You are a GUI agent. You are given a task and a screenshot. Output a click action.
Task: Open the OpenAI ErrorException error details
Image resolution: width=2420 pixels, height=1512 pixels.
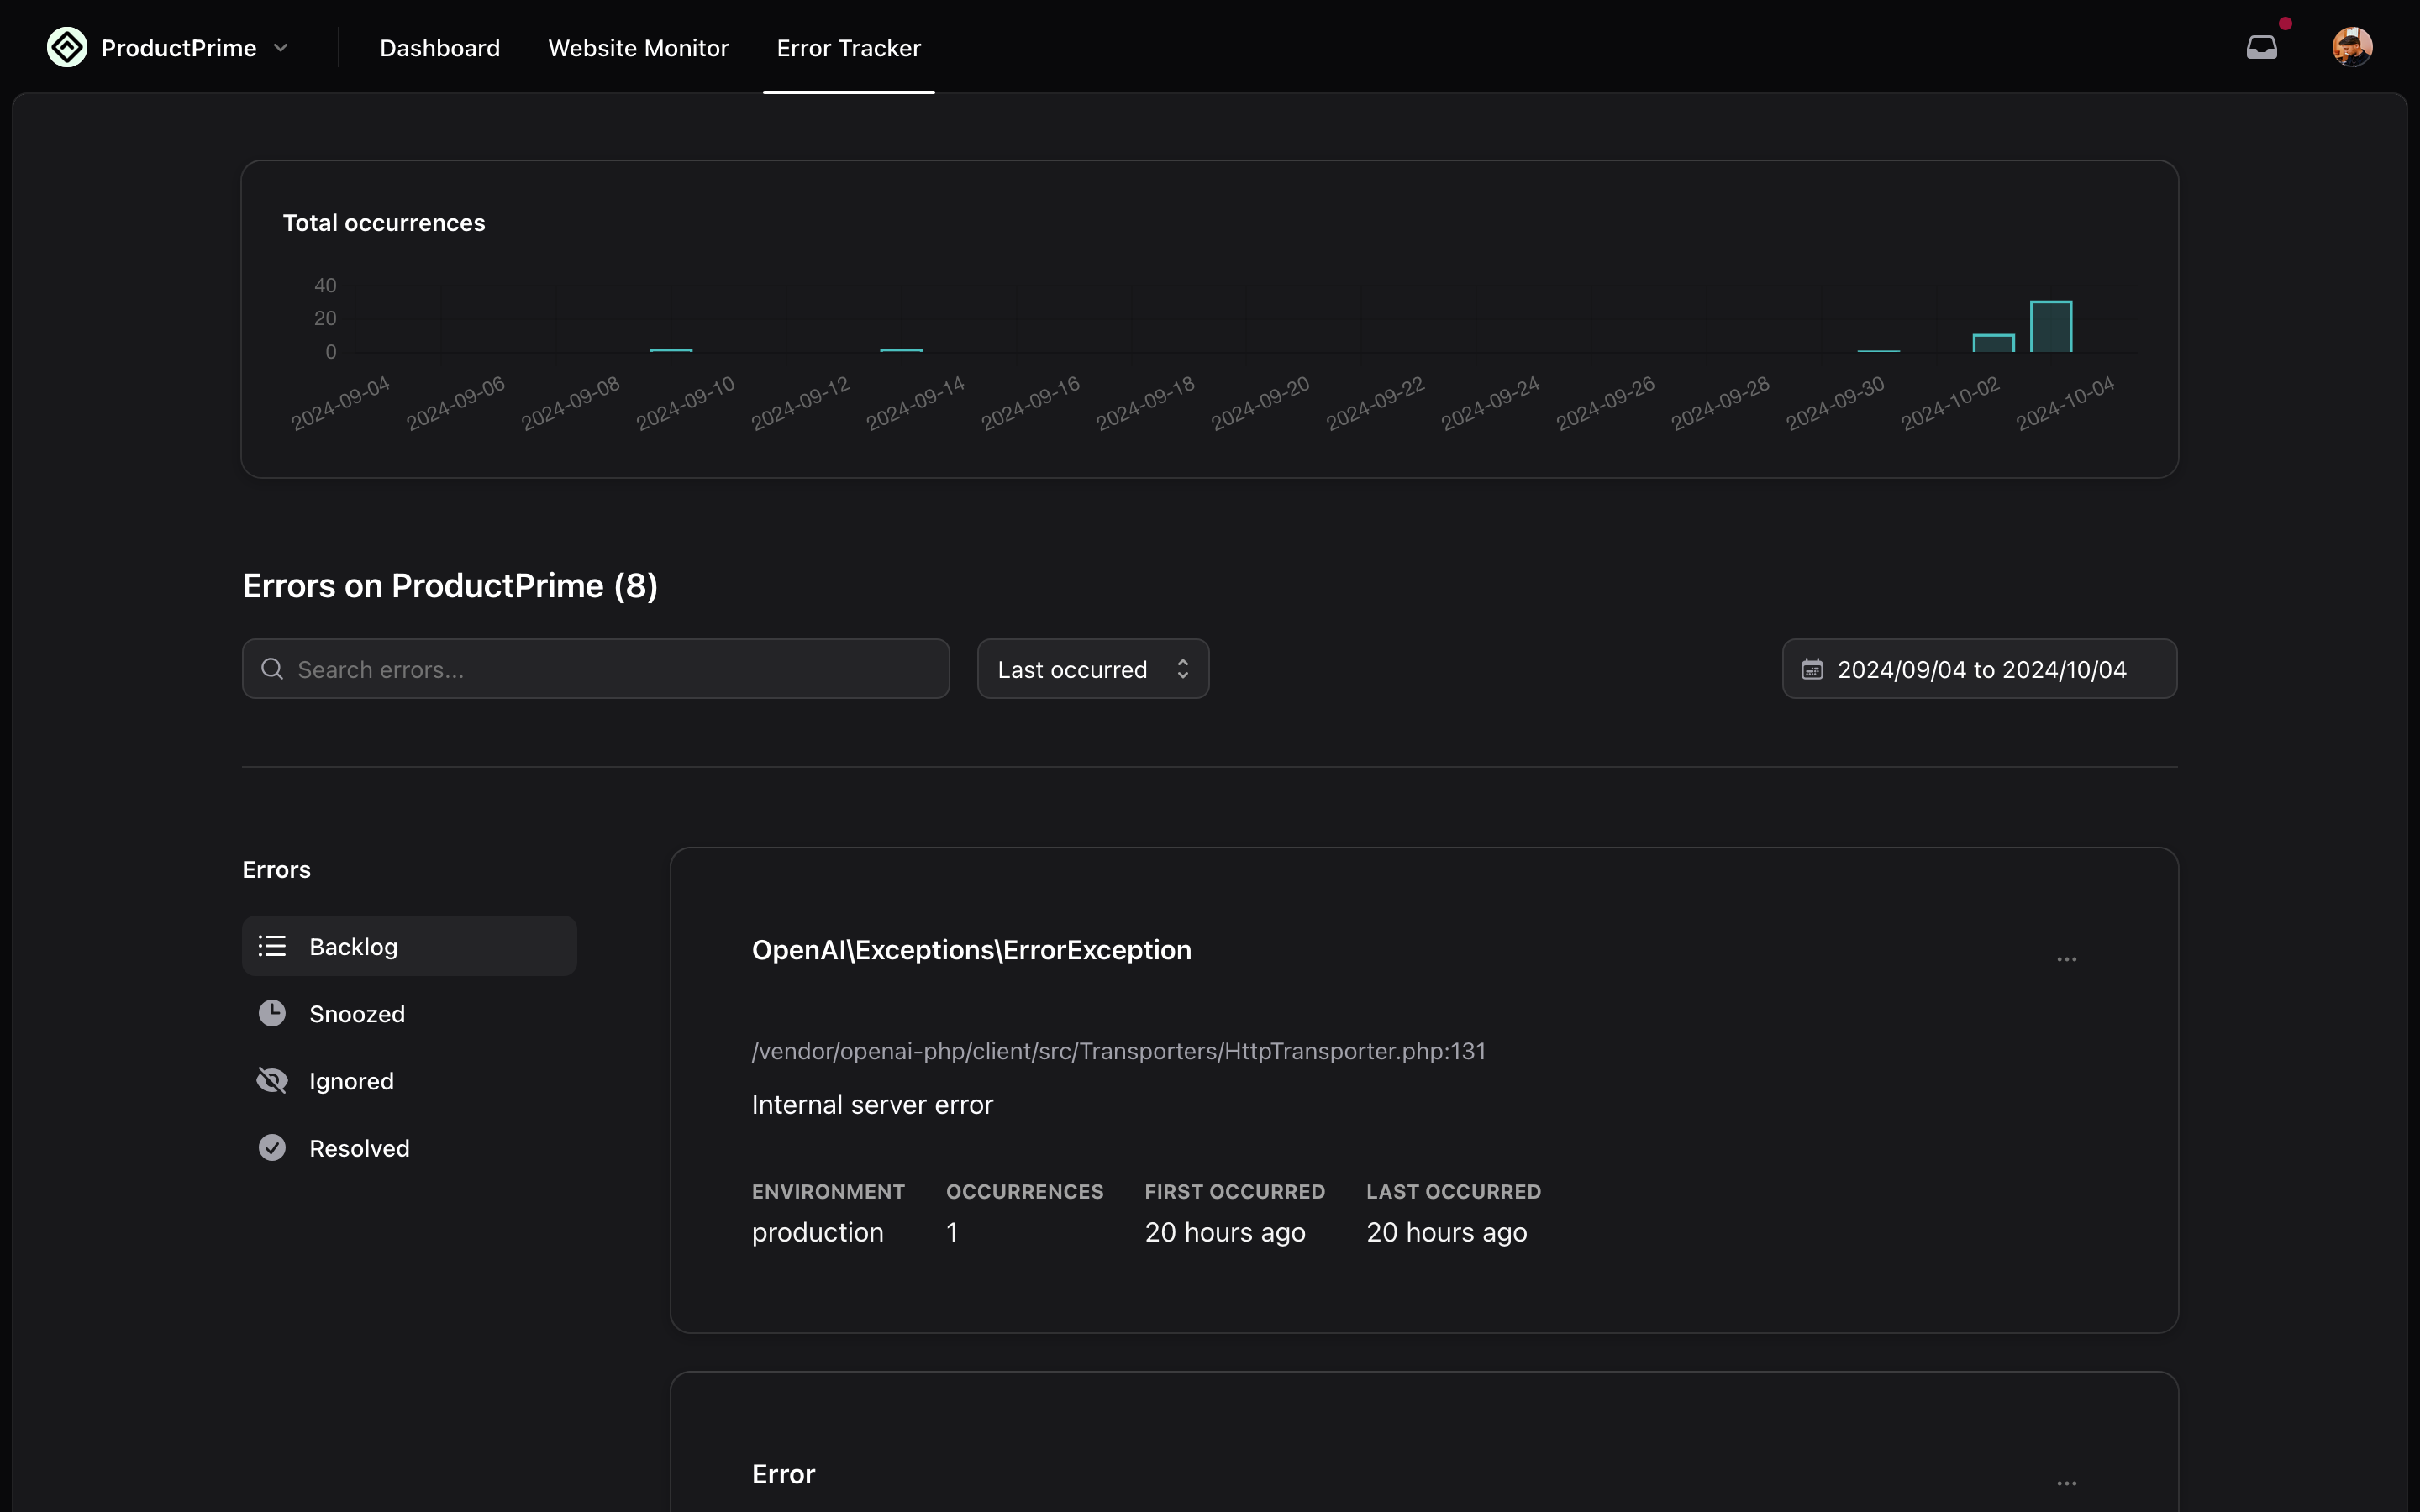tap(971, 950)
